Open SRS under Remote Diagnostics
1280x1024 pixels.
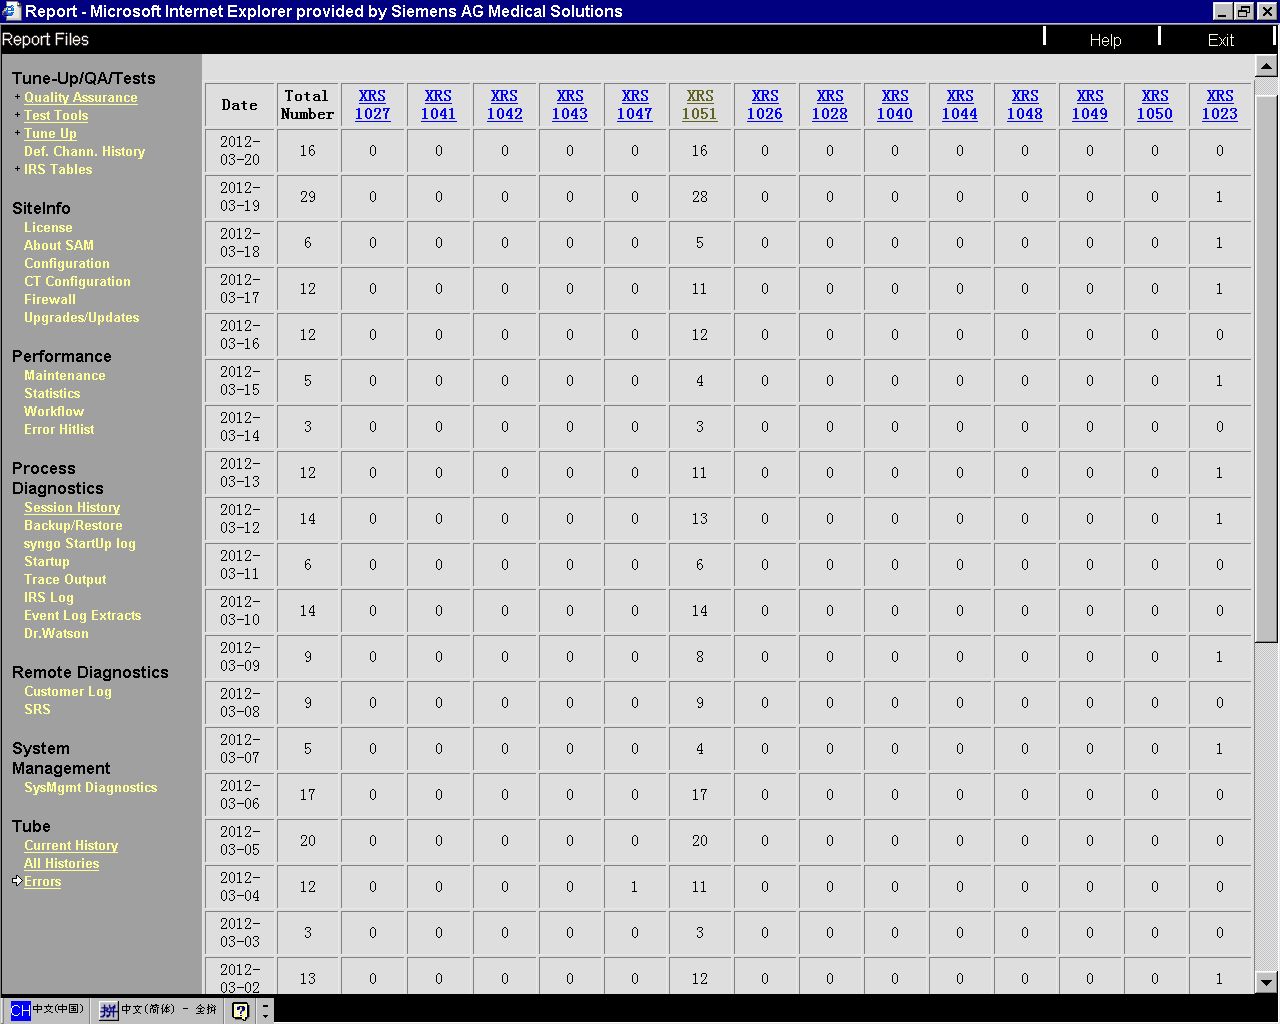coord(37,710)
